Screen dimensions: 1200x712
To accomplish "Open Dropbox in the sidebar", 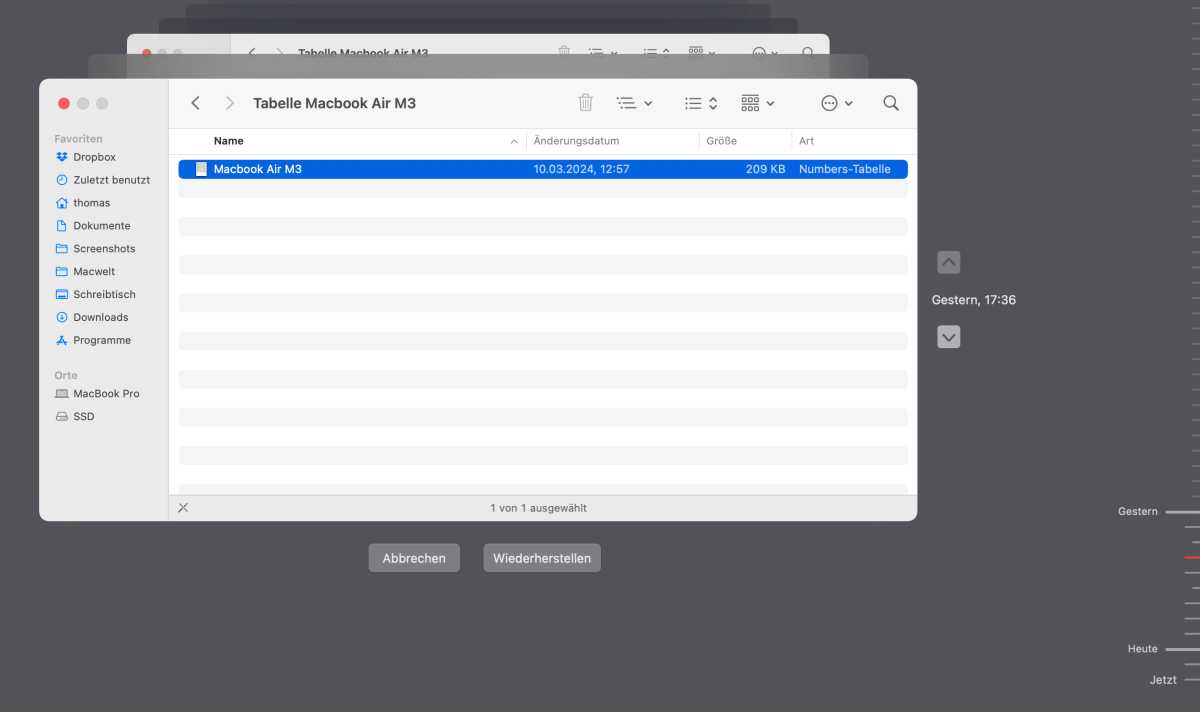I will click(x=94, y=157).
